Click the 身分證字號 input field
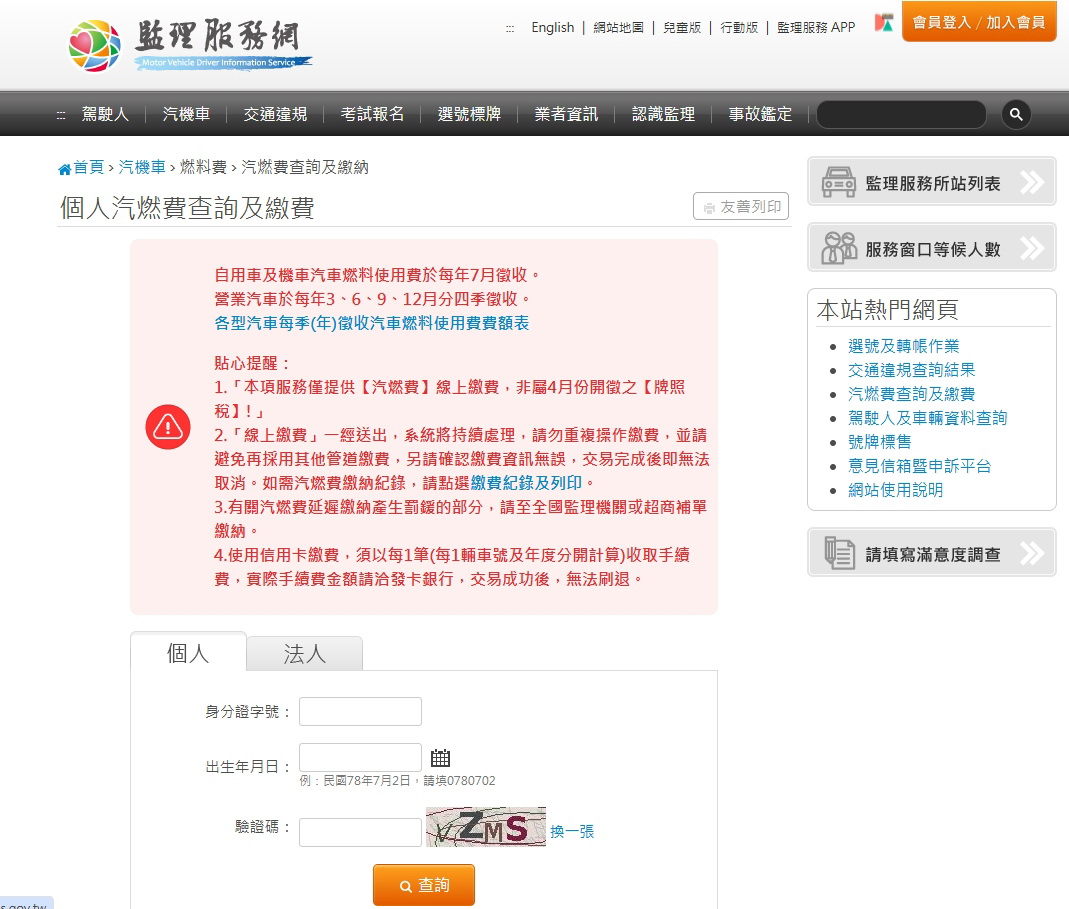Screen dimensions: 1069x909 point(360,711)
